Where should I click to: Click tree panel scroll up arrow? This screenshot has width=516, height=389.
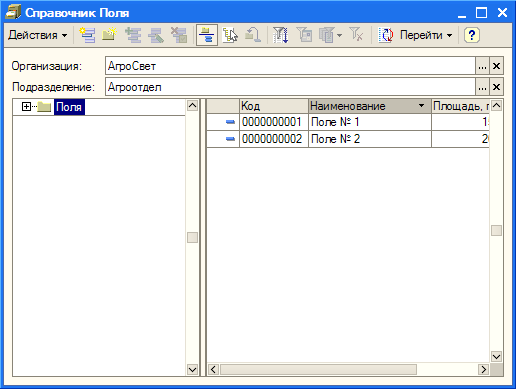[192, 106]
